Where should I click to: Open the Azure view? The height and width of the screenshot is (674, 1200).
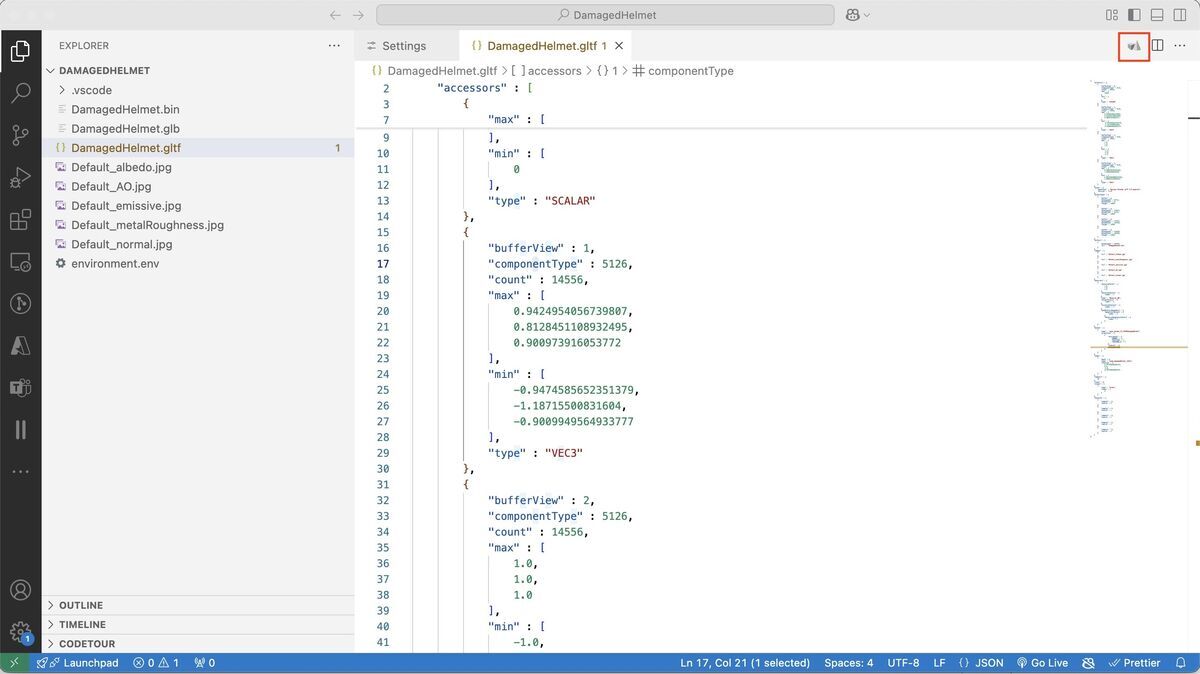[x=20, y=346]
